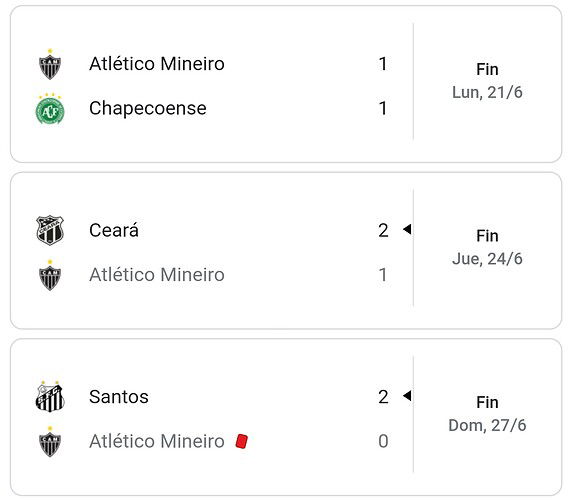Open Ceará team name link
Image resolution: width=570 pixels, height=500 pixels.
coord(114,230)
